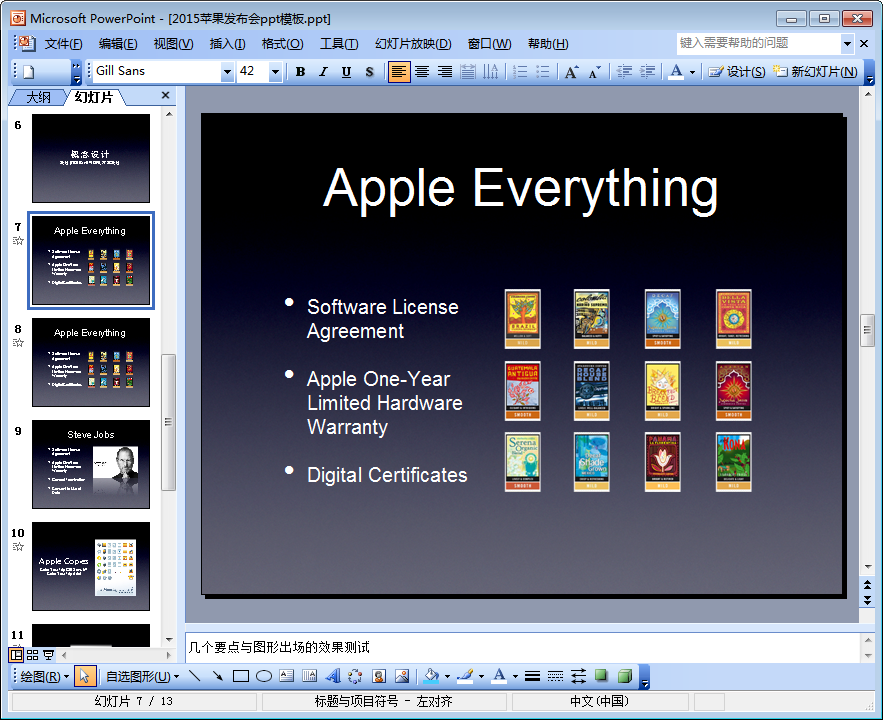Select the Arrow drawing tool
The width and height of the screenshot is (883, 720).
coord(217,676)
